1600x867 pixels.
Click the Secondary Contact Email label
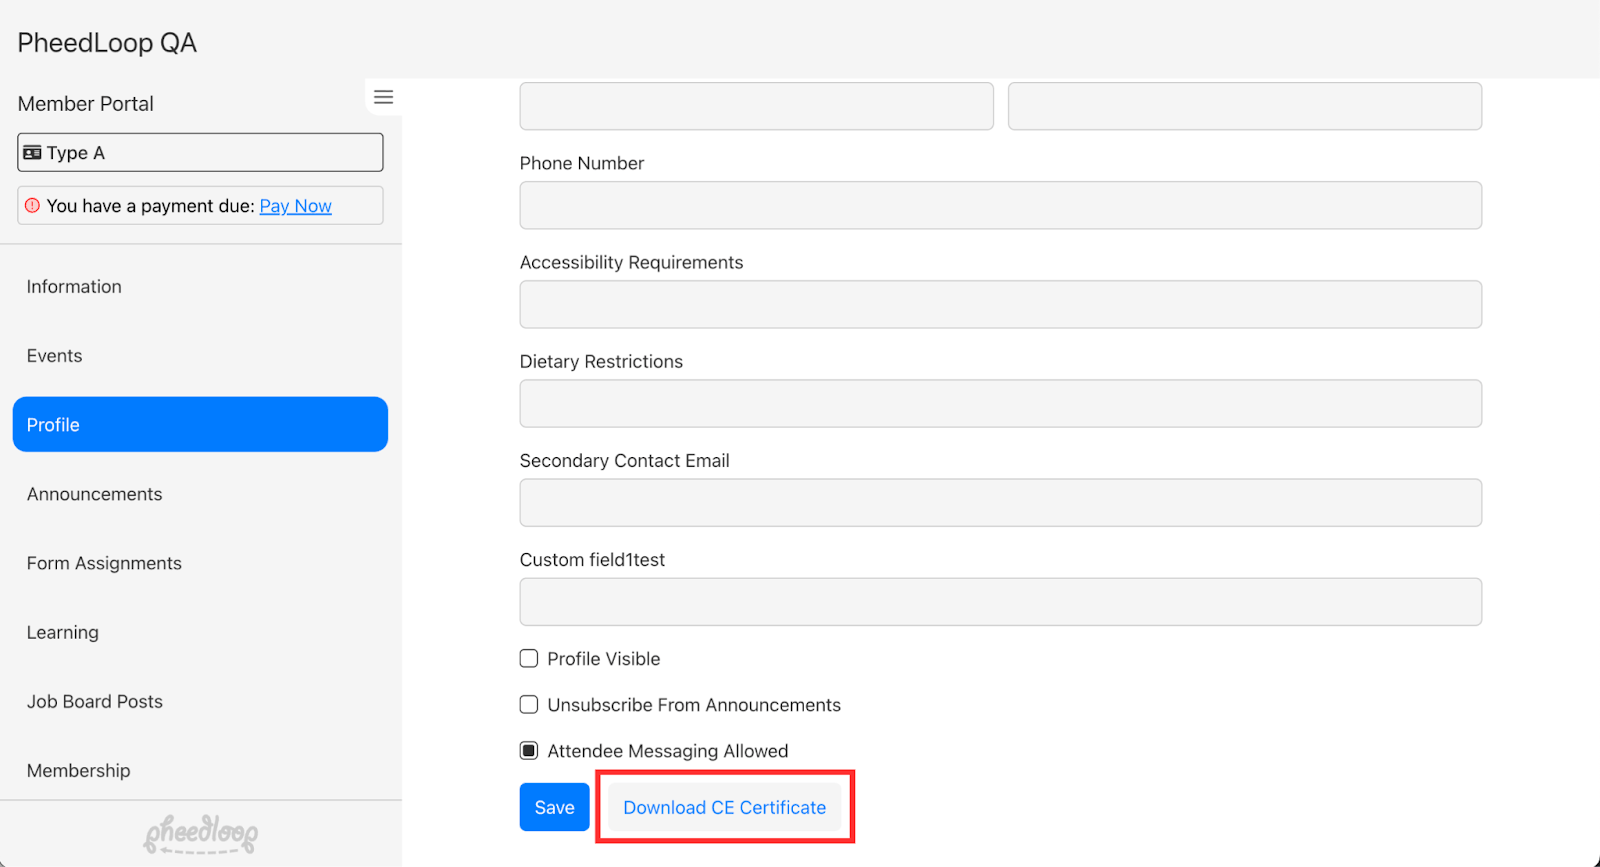pos(625,460)
